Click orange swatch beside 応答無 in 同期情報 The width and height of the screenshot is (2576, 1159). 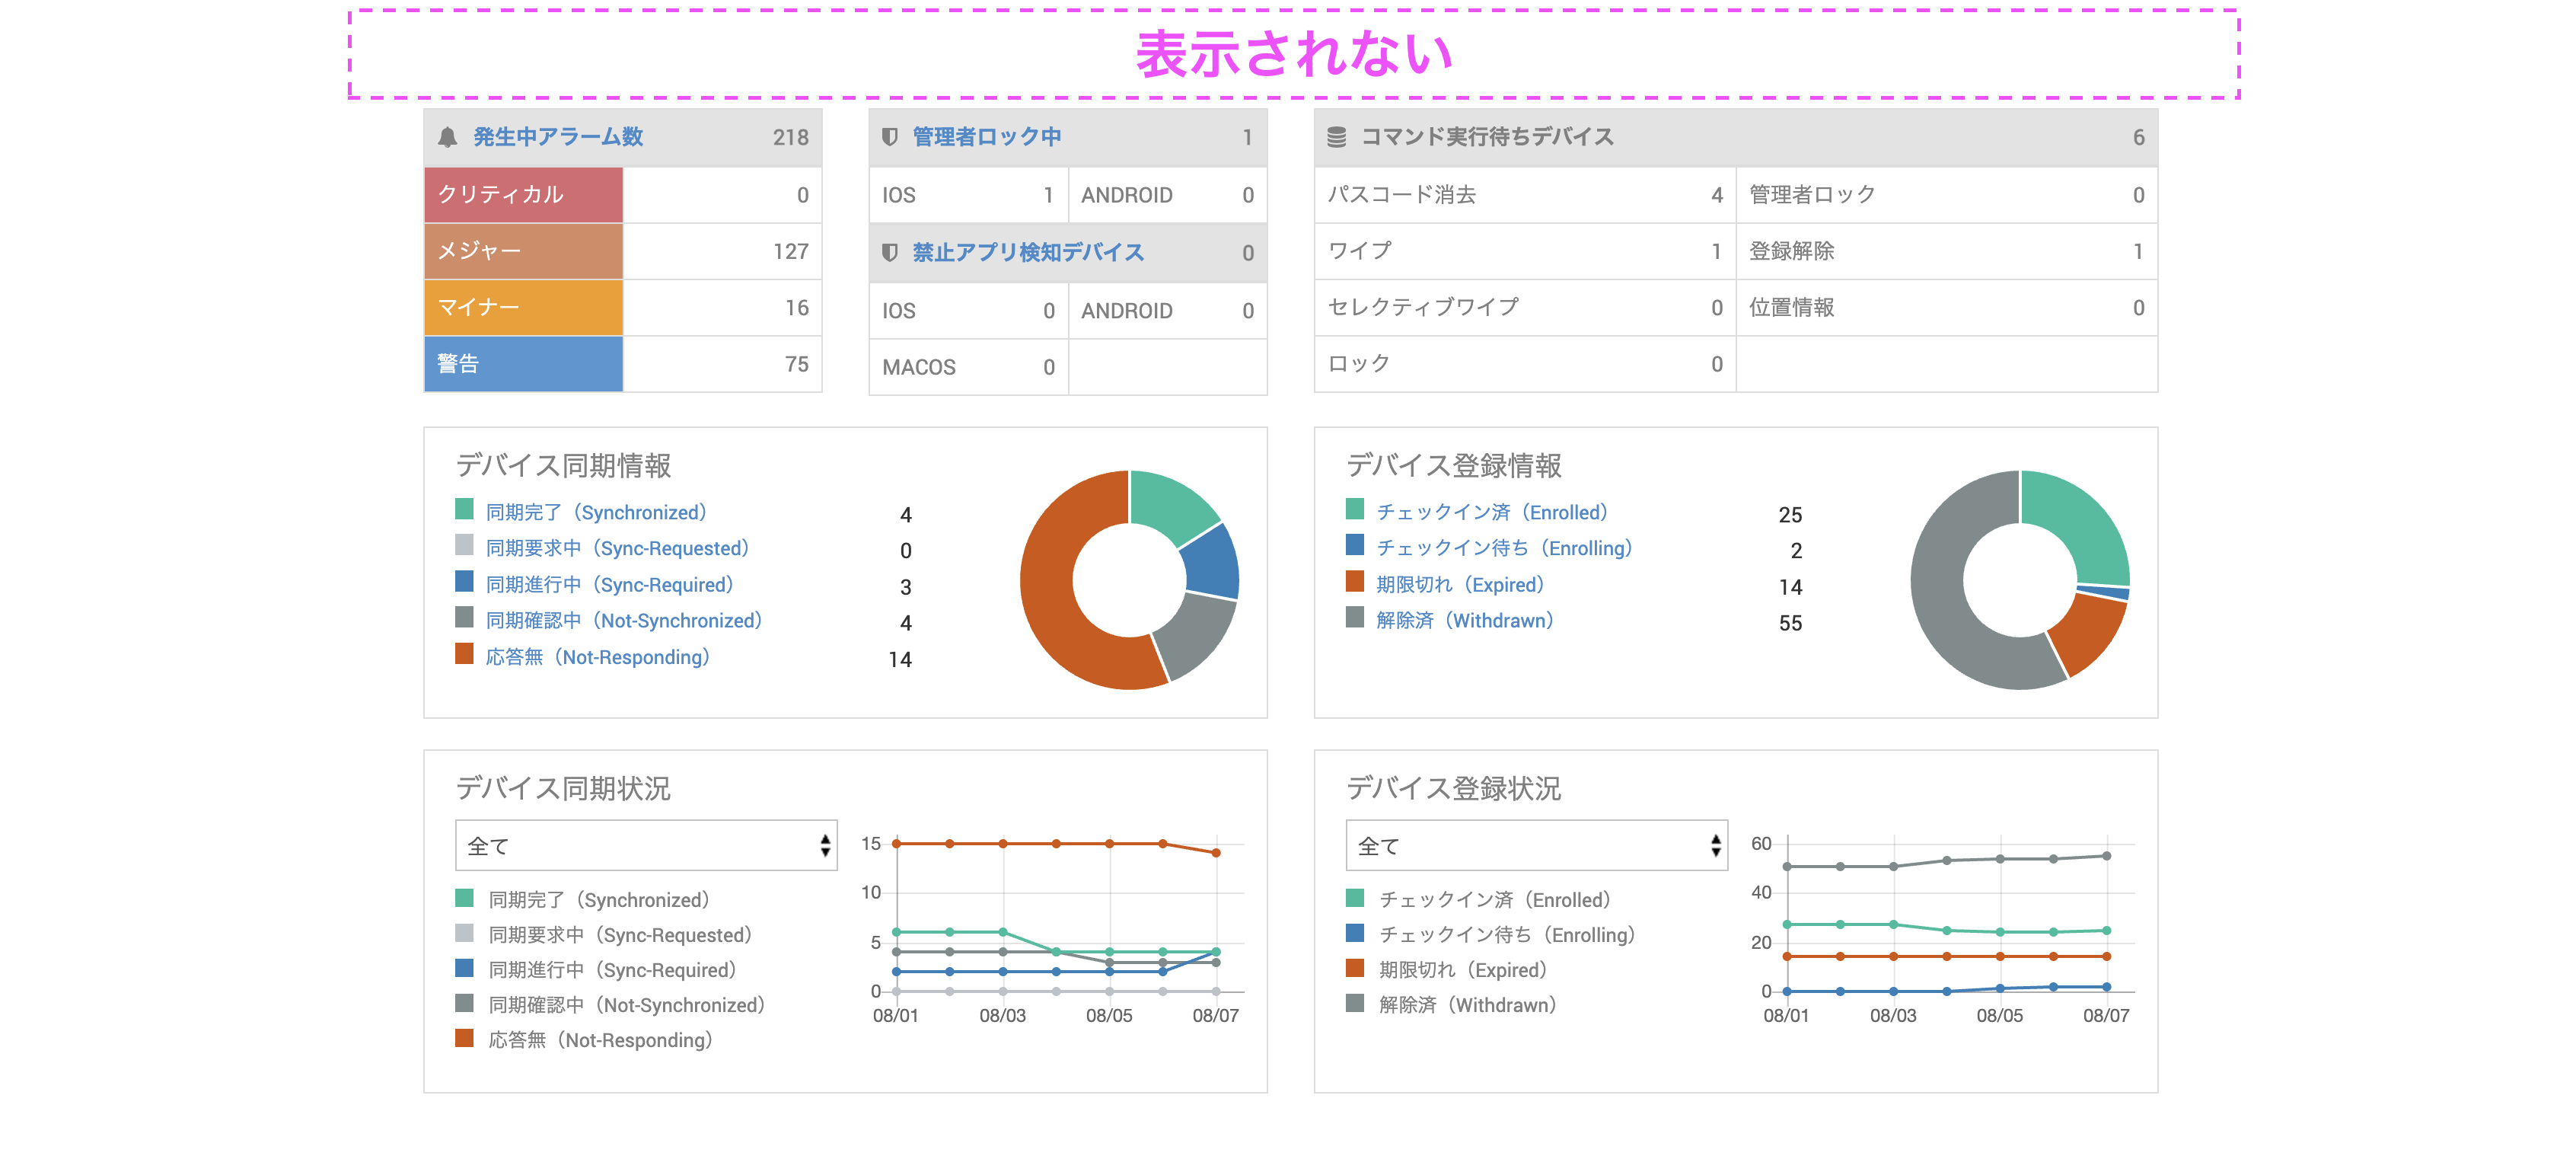click(464, 655)
